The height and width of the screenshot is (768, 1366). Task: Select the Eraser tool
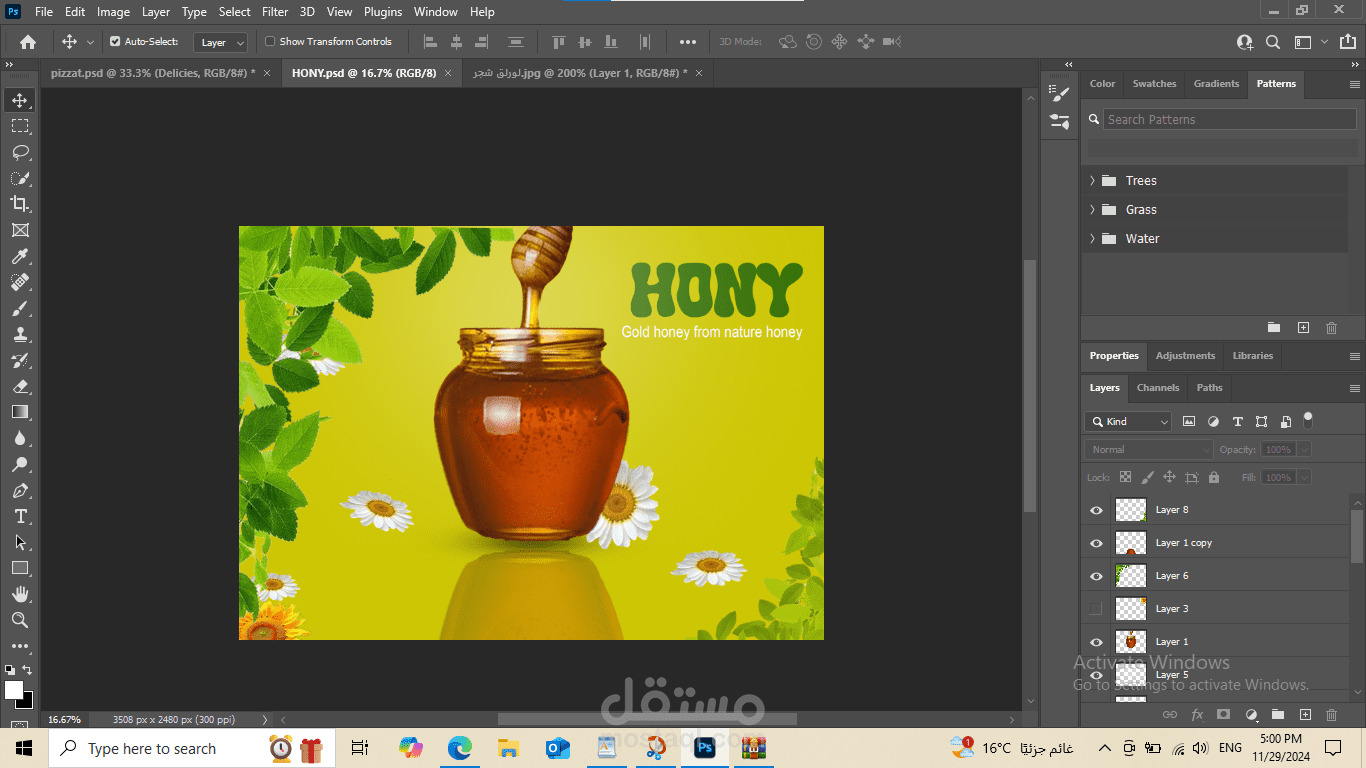(20, 386)
